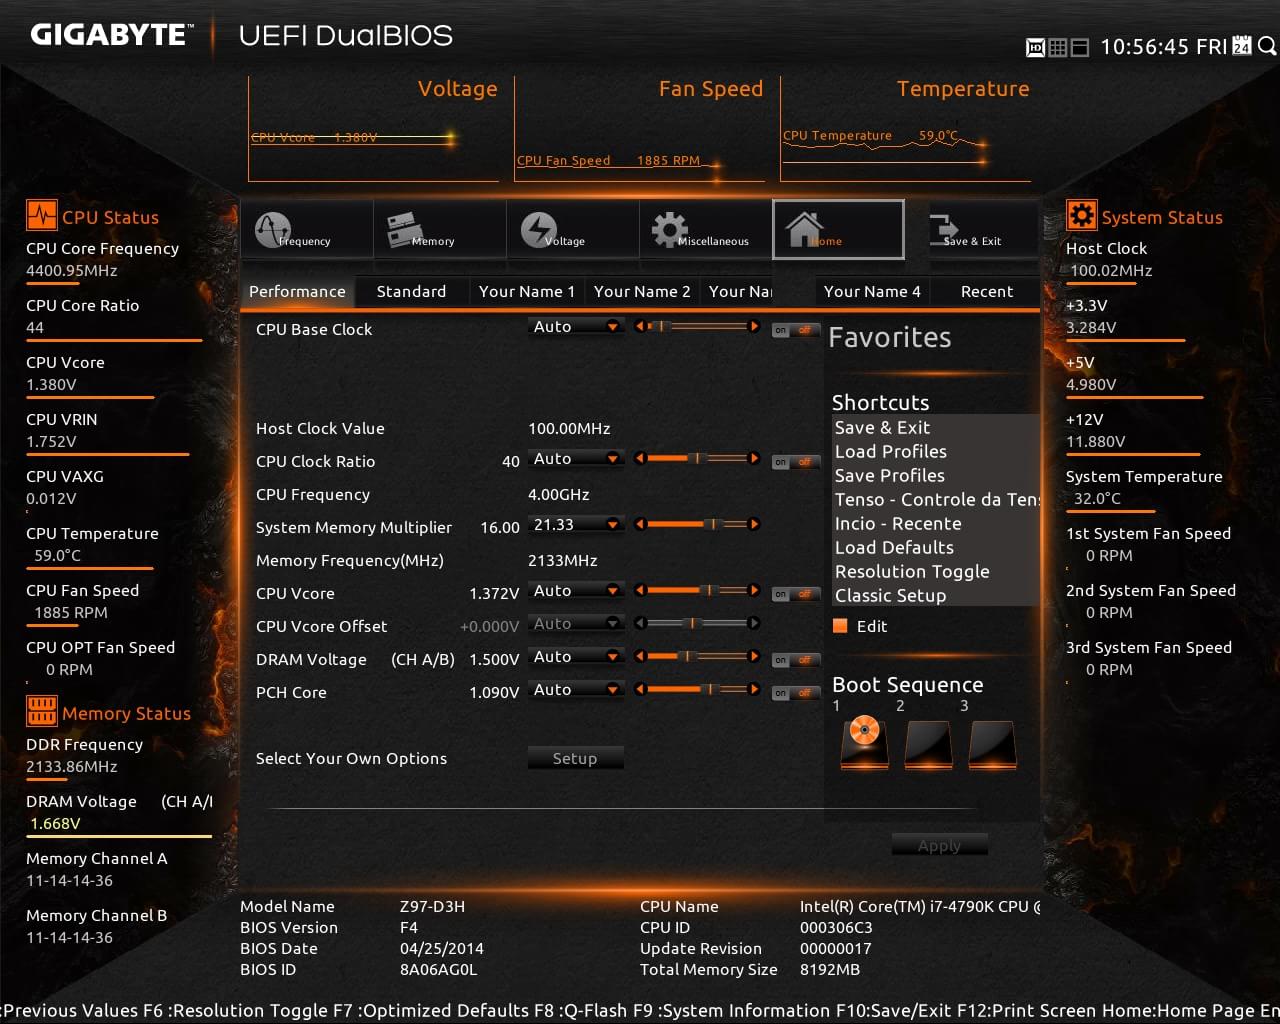Toggle the DRAM Voltage on/off switch
Image resolution: width=1280 pixels, height=1024 pixels.
[x=795, y=660]
